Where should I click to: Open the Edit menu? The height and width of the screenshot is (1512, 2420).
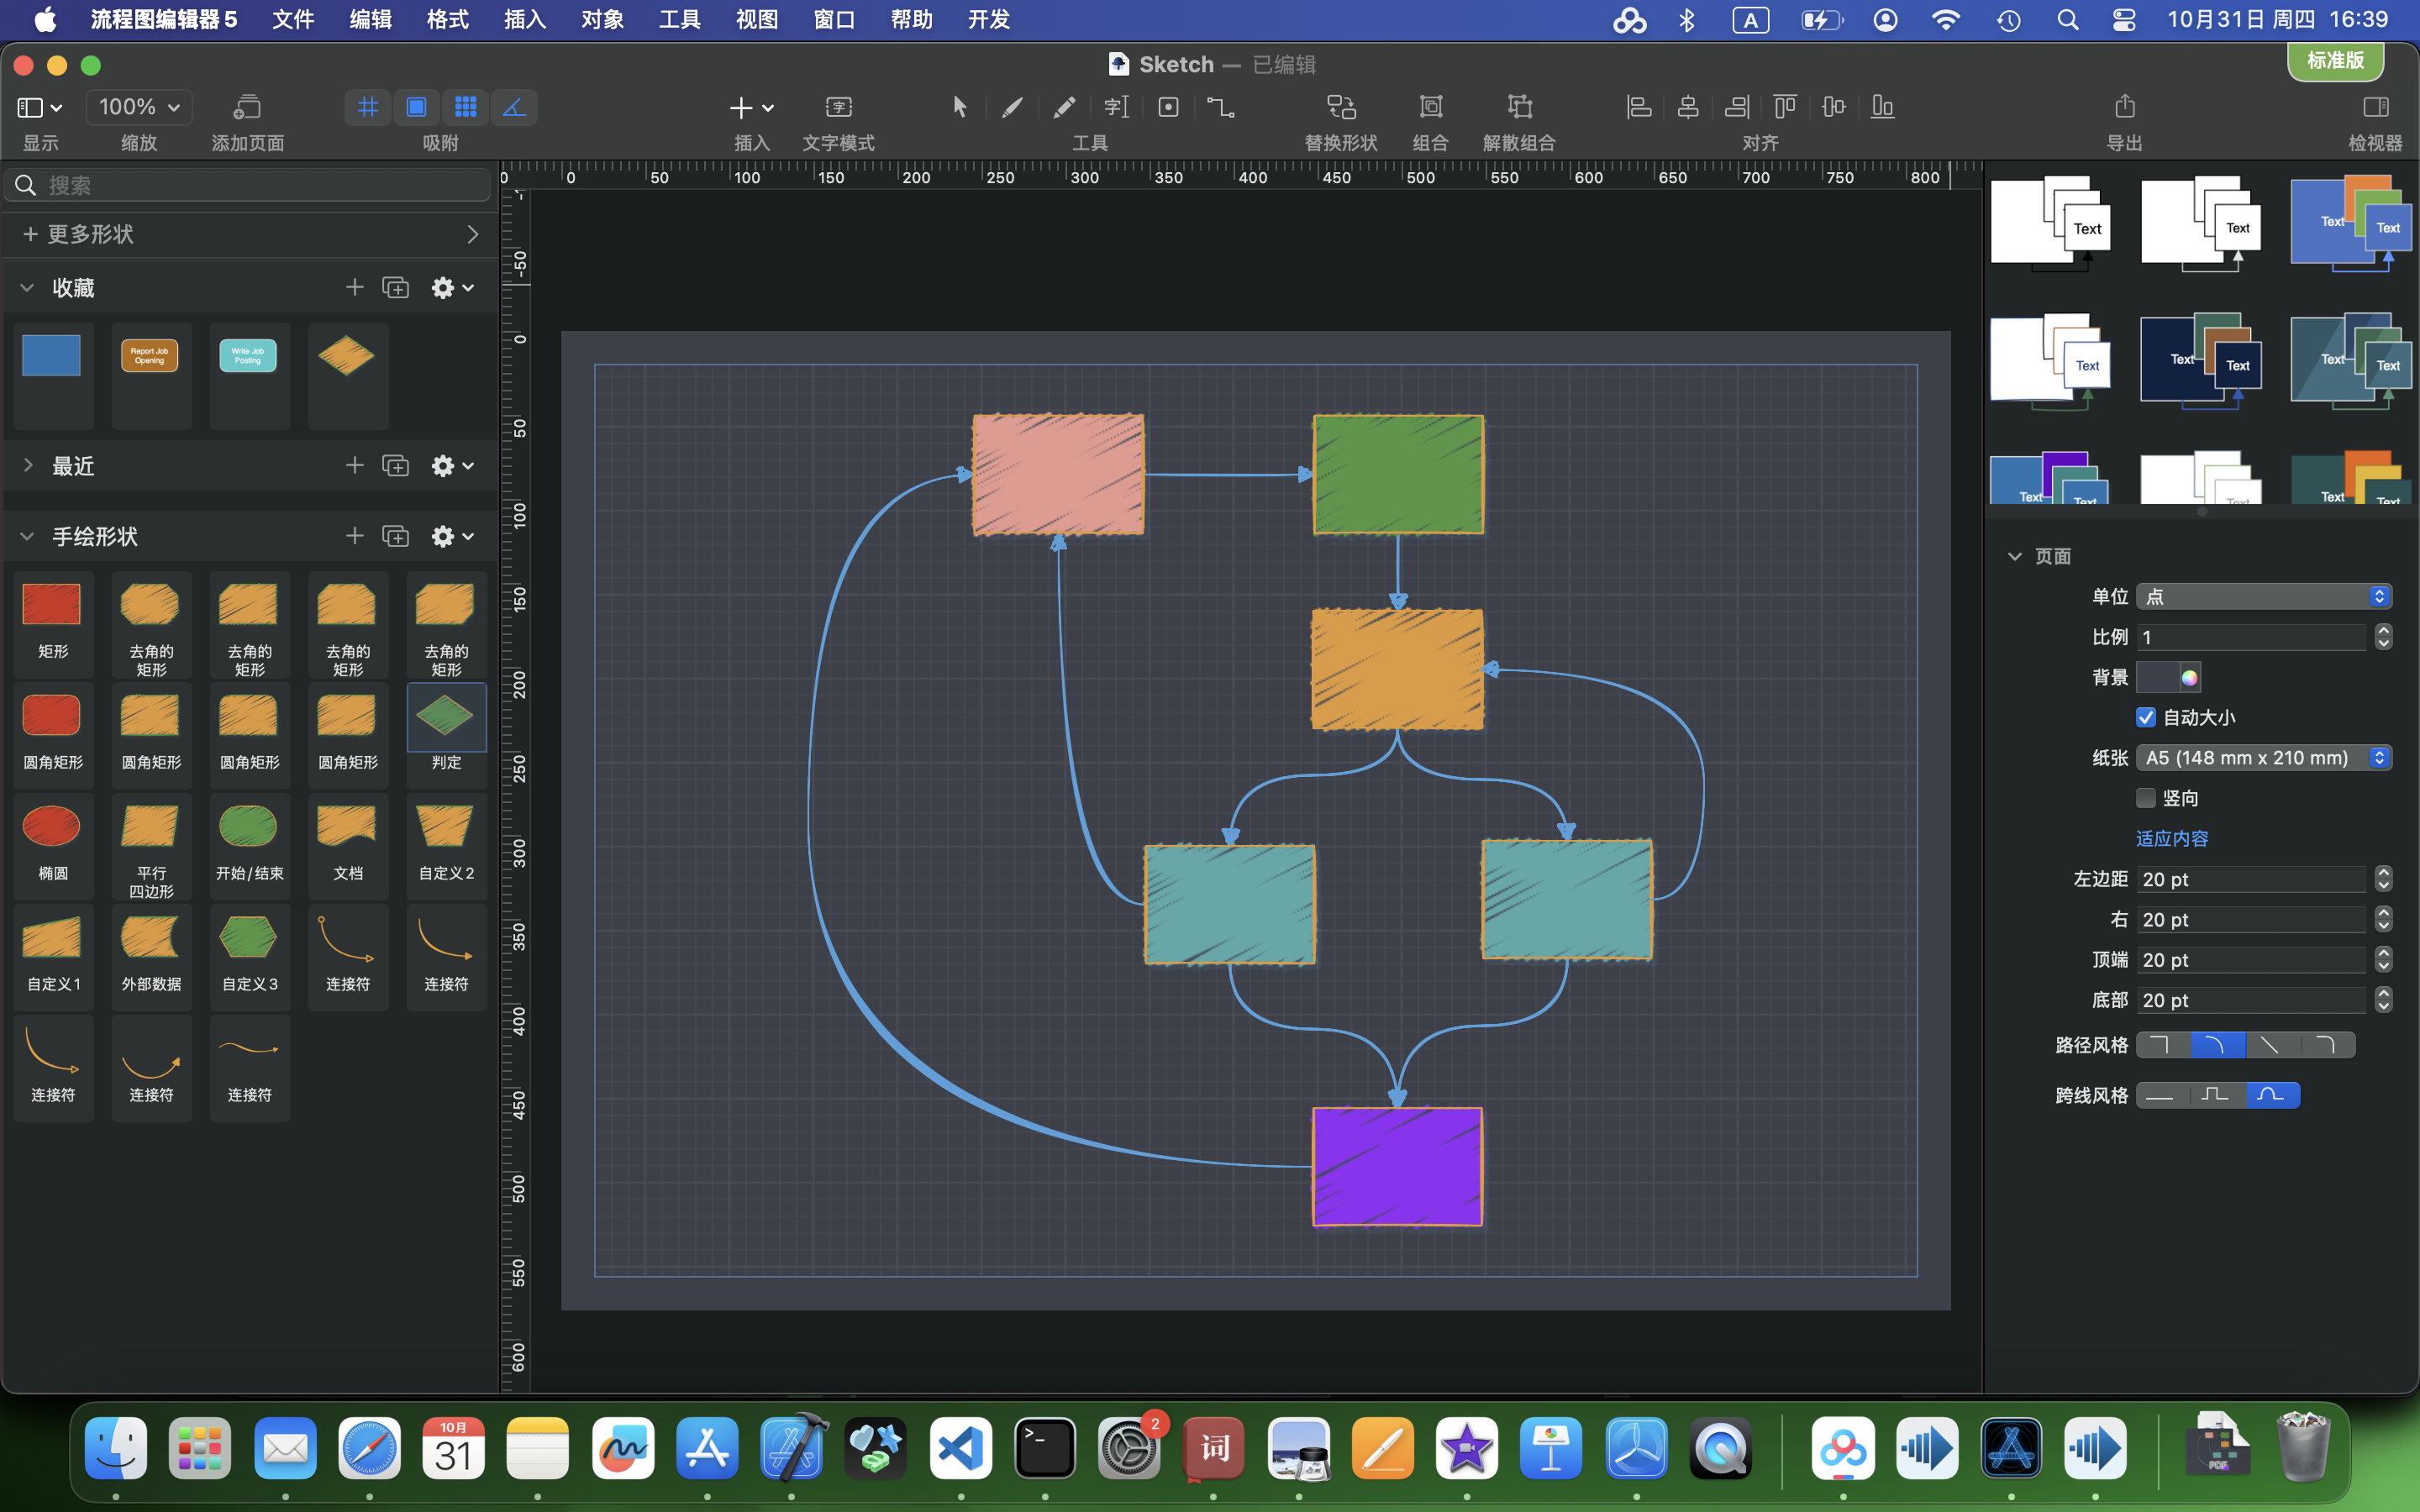click(370, 20)
